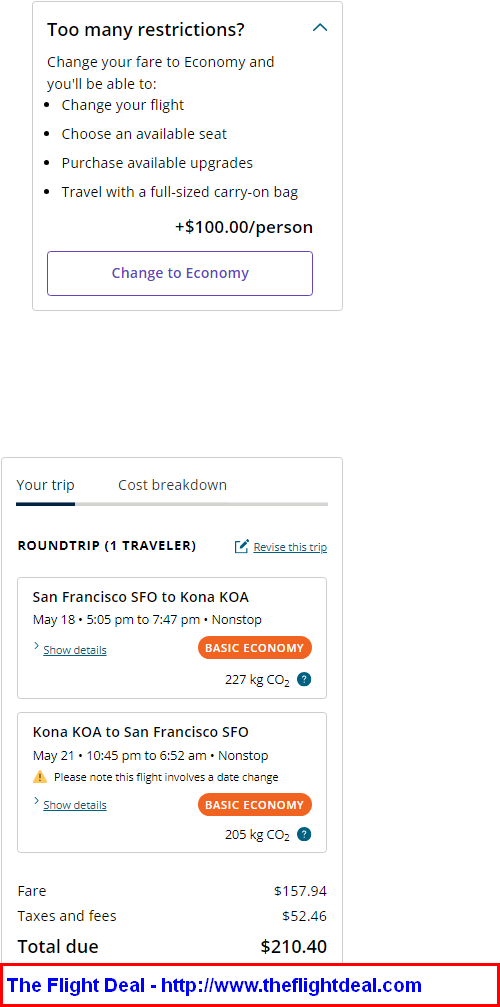Viewport: 500px width, 1007px height.
Task: Click Basic Economy badge on SFO to KOA
Action: pyautogui.click(x=255, y=648)
